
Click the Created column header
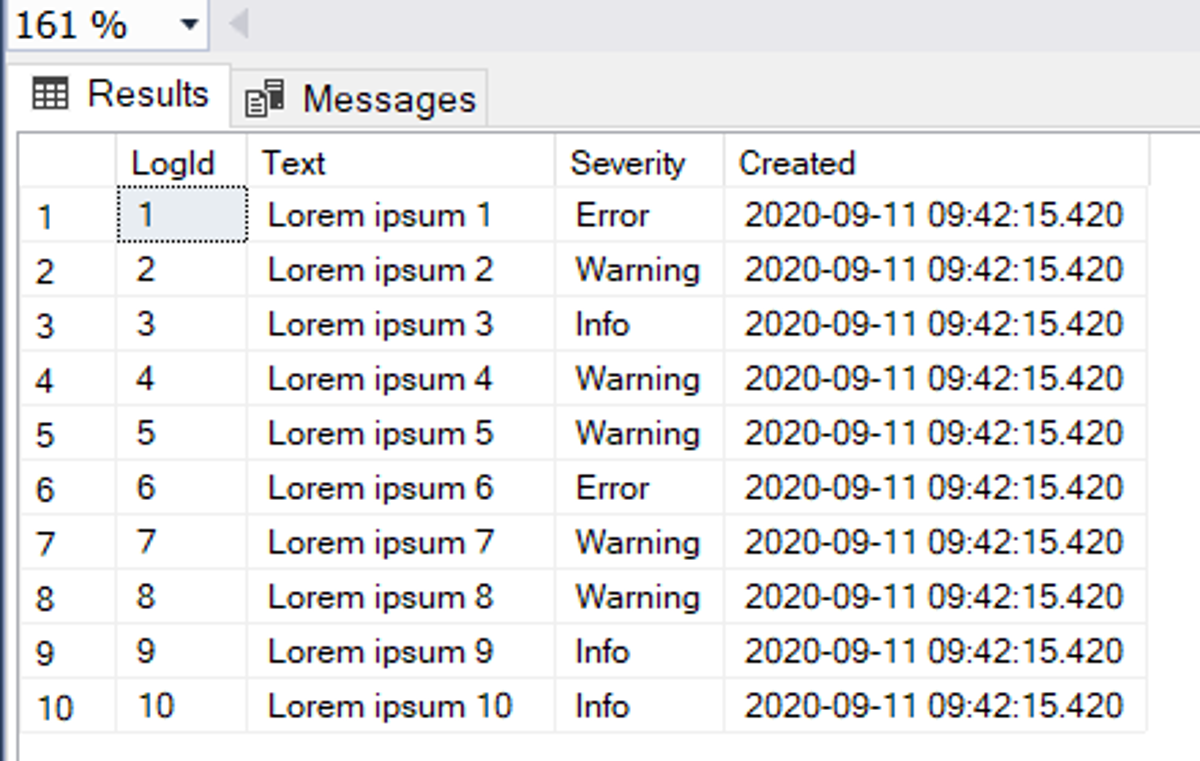pos(935,163)
